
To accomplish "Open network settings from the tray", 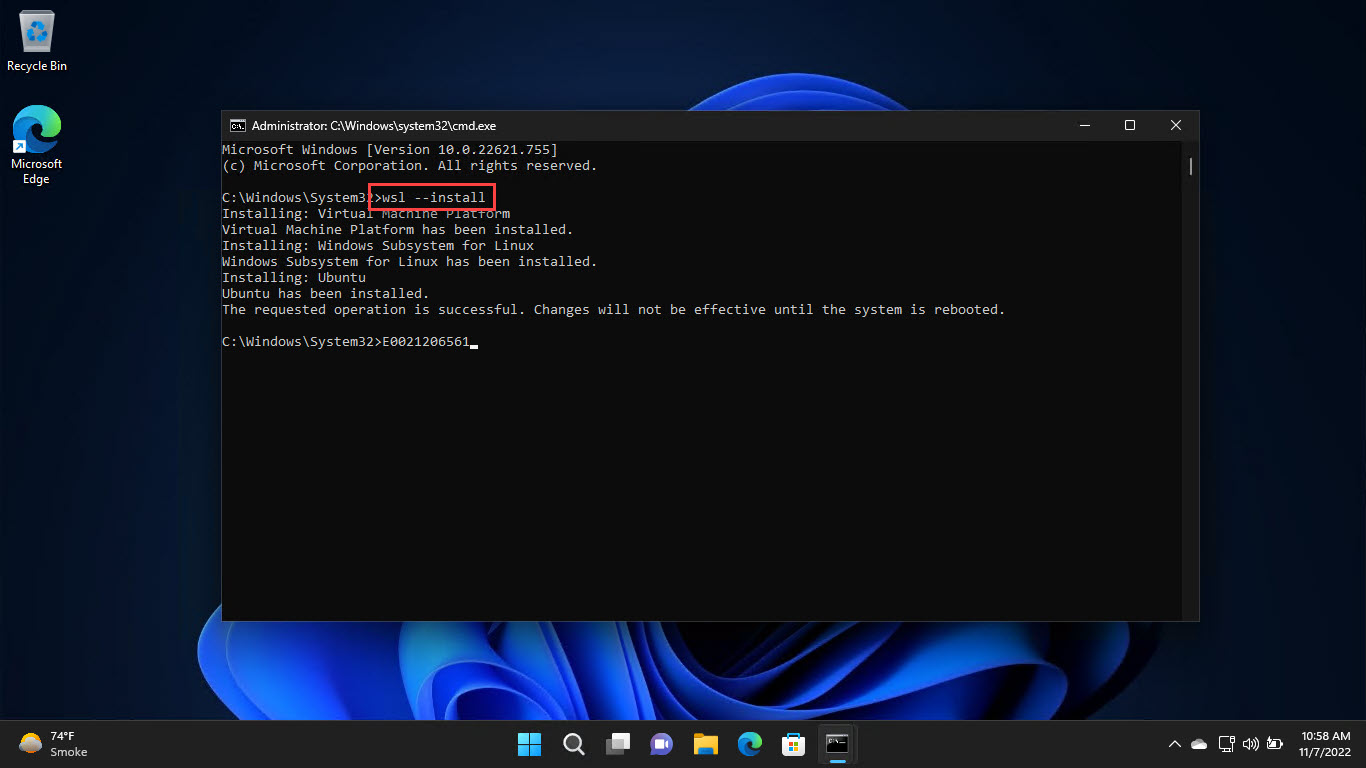I will pos(1226,744).
